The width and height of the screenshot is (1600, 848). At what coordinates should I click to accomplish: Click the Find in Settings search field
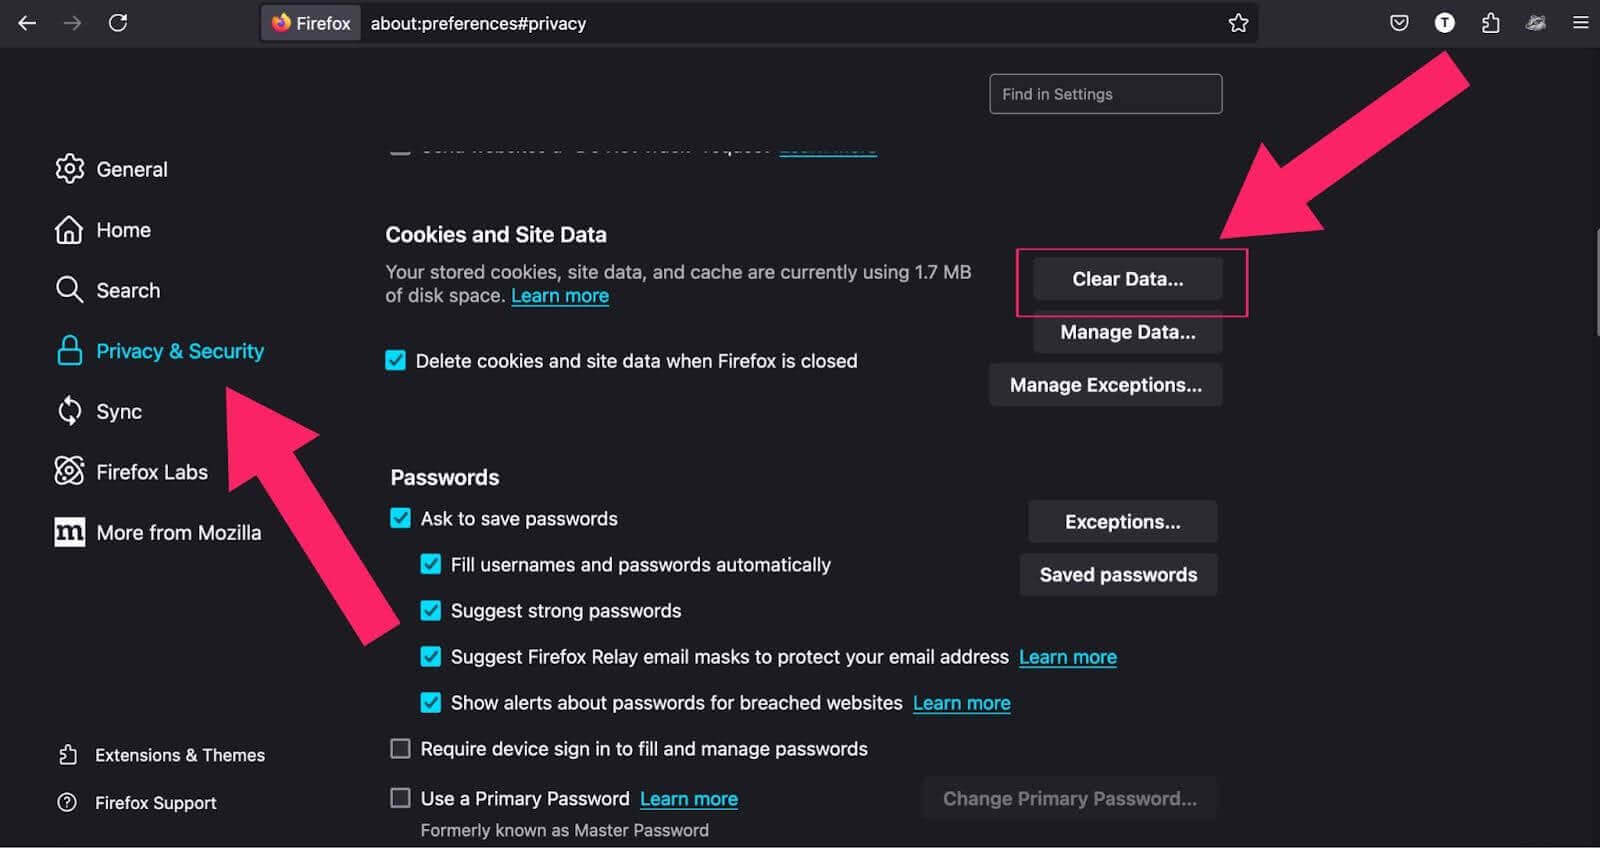(1105, 94)
